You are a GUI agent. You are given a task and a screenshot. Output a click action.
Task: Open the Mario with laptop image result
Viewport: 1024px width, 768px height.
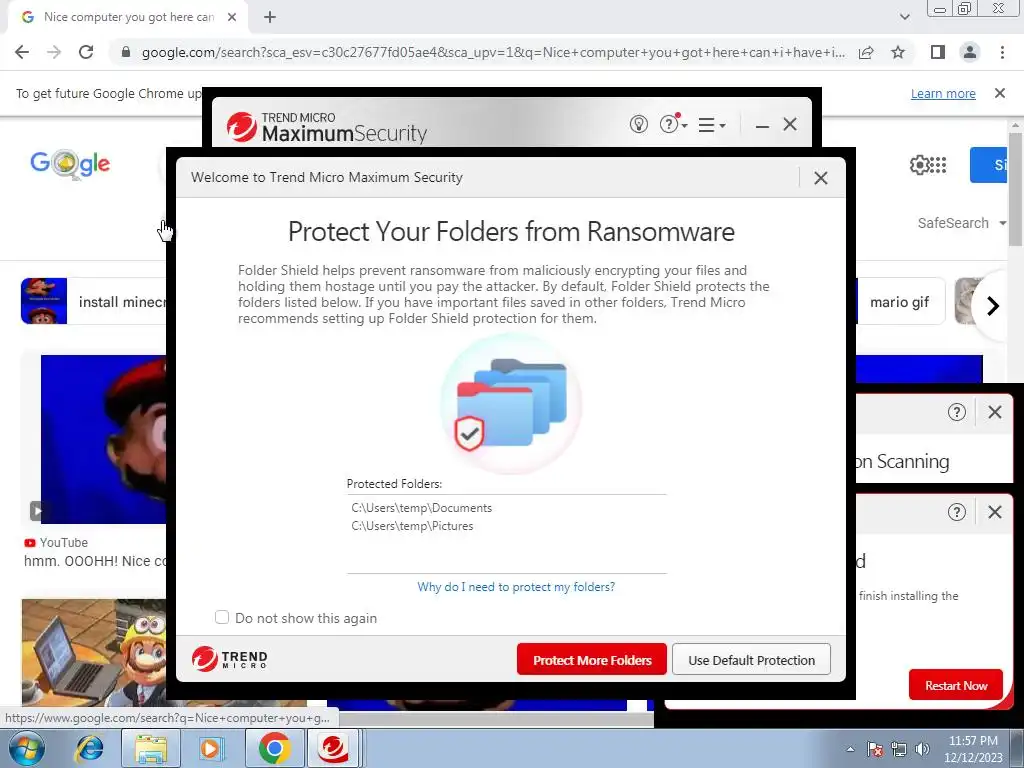tap(94, 652)
